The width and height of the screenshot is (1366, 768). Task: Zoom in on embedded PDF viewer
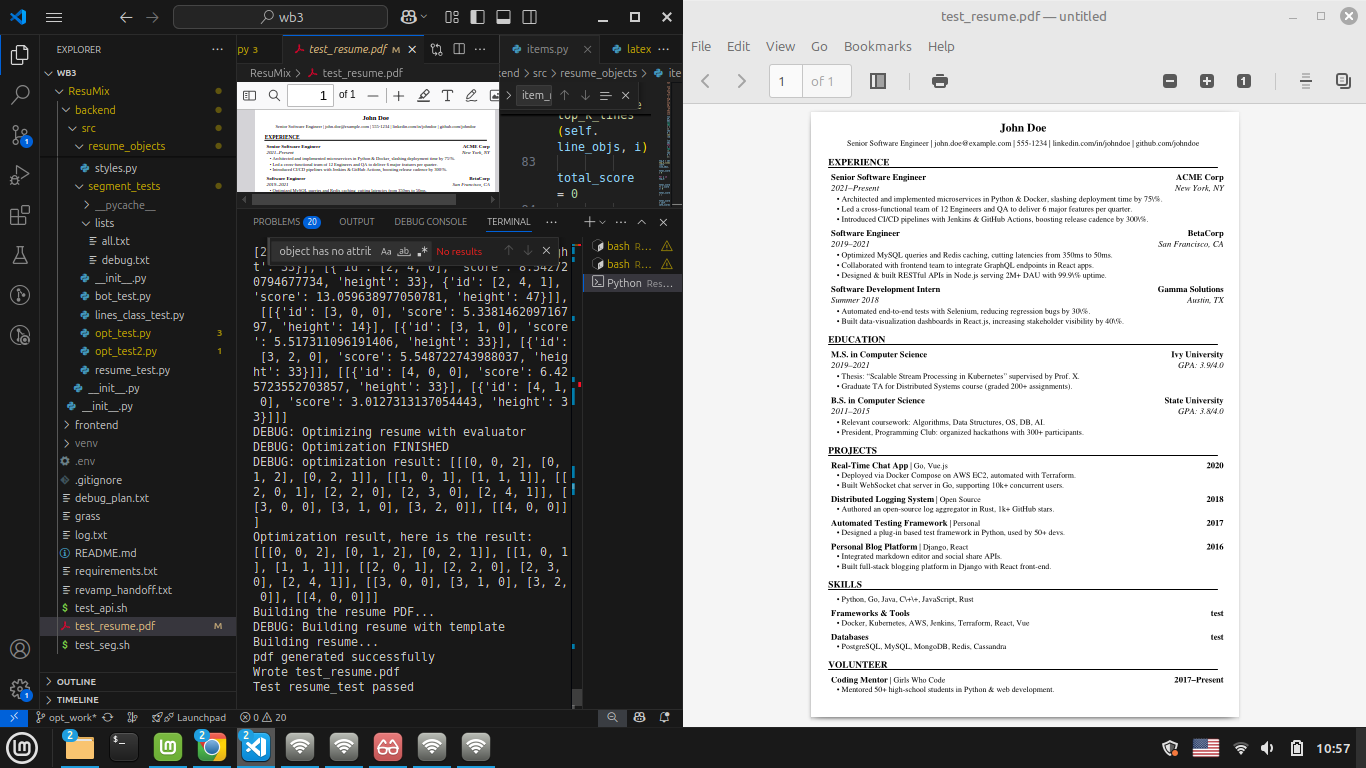pyautogui.click(x=398, y=95)
